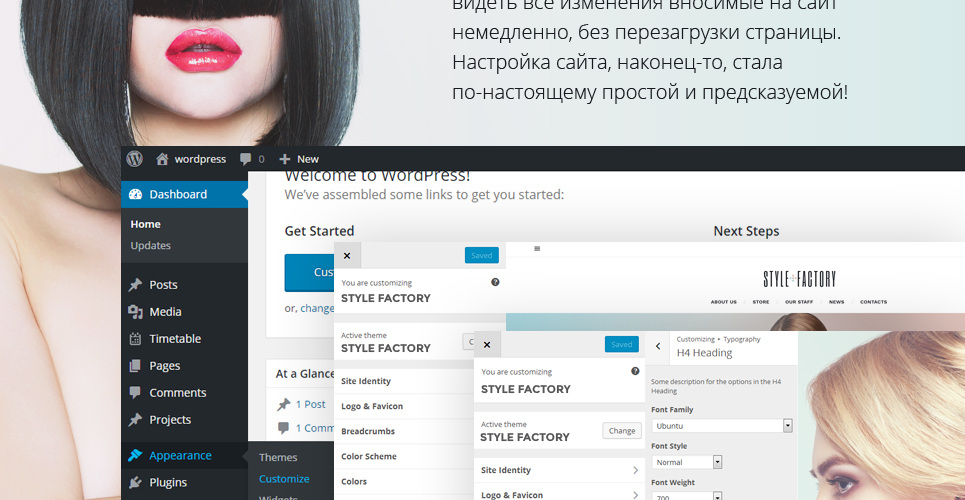Click the Timetable calendar icon in sidebar
The width and height of the screenshot is (965, 500).
click(135, 339)
